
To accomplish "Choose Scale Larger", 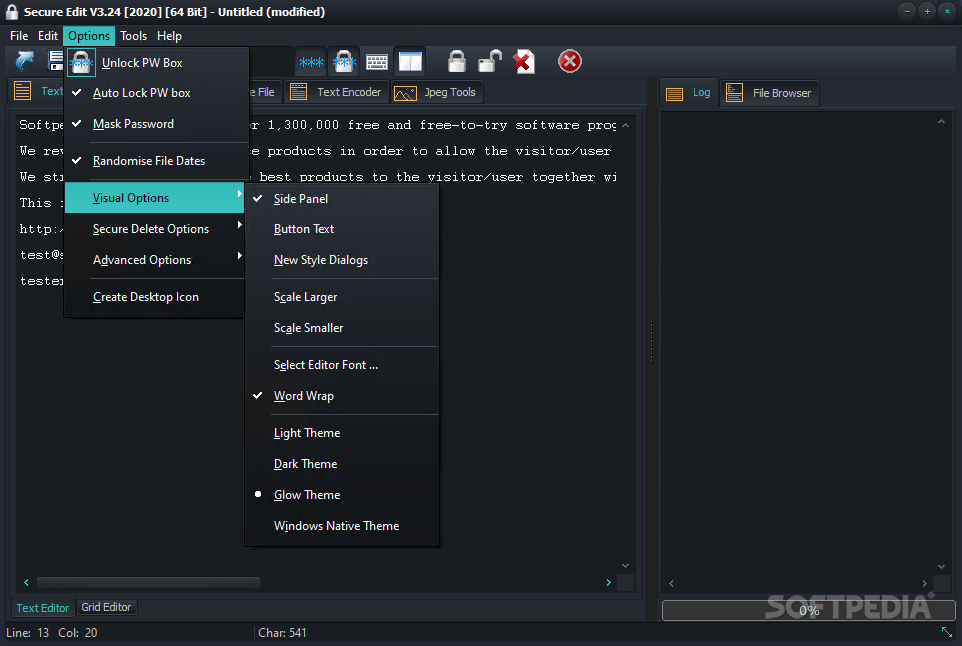I will click(x=342, y=297).
